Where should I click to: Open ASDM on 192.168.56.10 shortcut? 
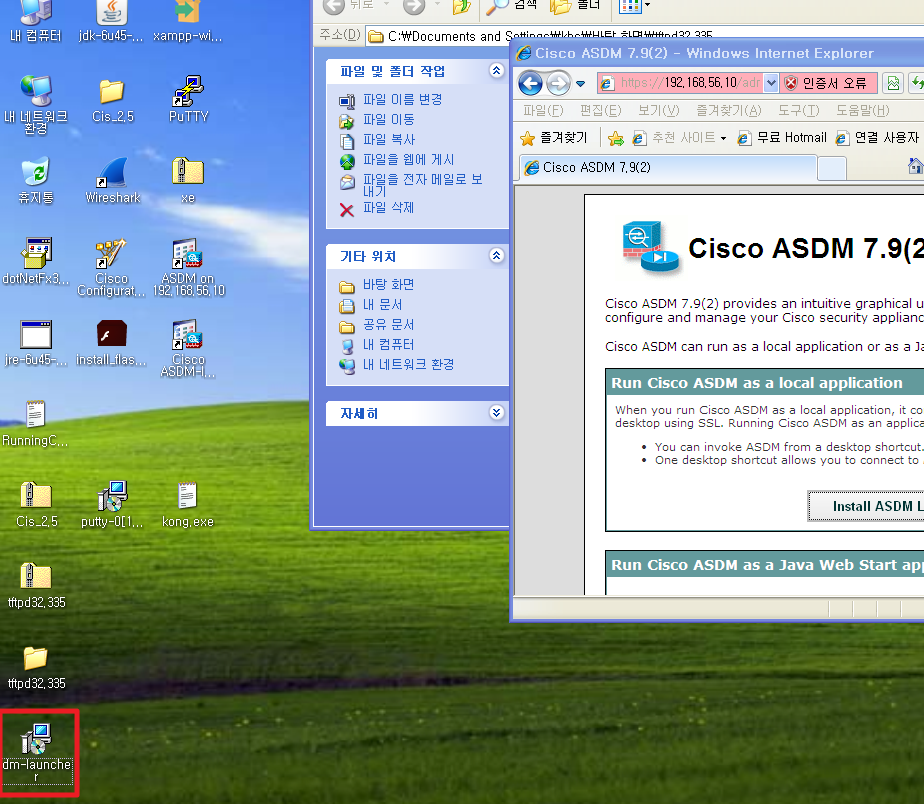pos(188,267)
